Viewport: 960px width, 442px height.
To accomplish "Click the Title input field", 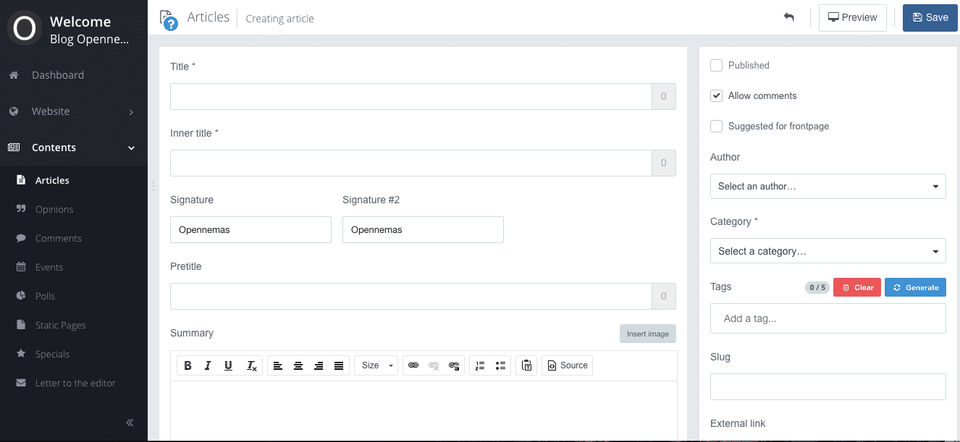I will pos(410,97).
